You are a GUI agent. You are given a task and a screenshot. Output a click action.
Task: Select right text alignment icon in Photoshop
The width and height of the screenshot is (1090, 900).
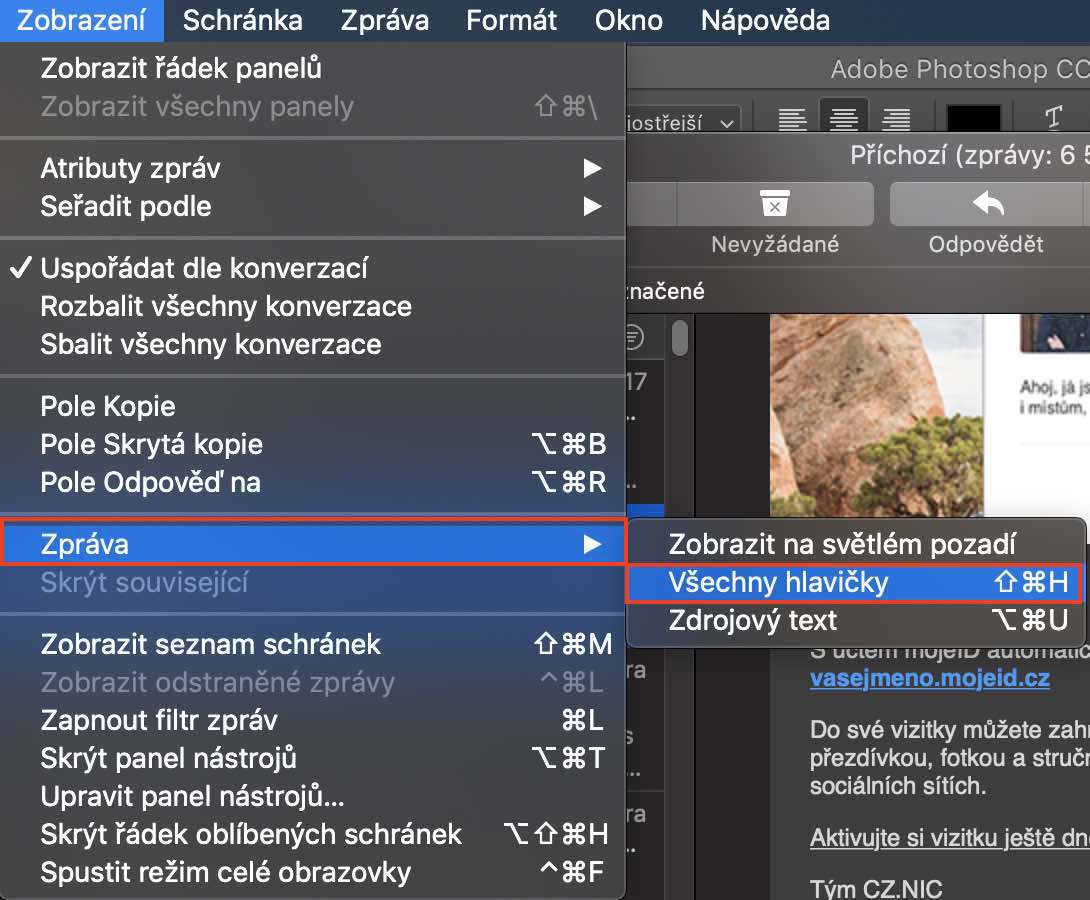click(896, 119)
